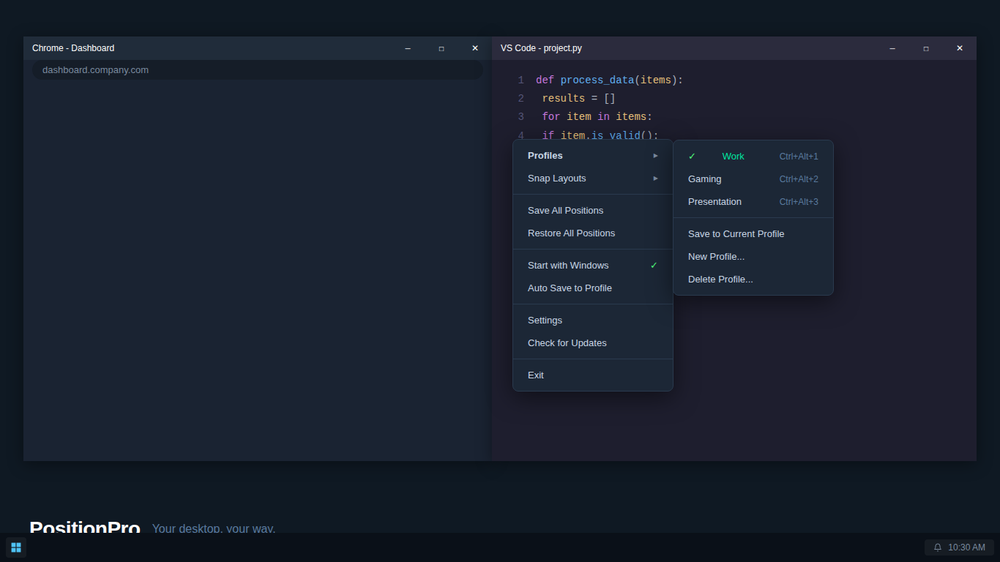Close the VS Code project.py window

[959, 48]
